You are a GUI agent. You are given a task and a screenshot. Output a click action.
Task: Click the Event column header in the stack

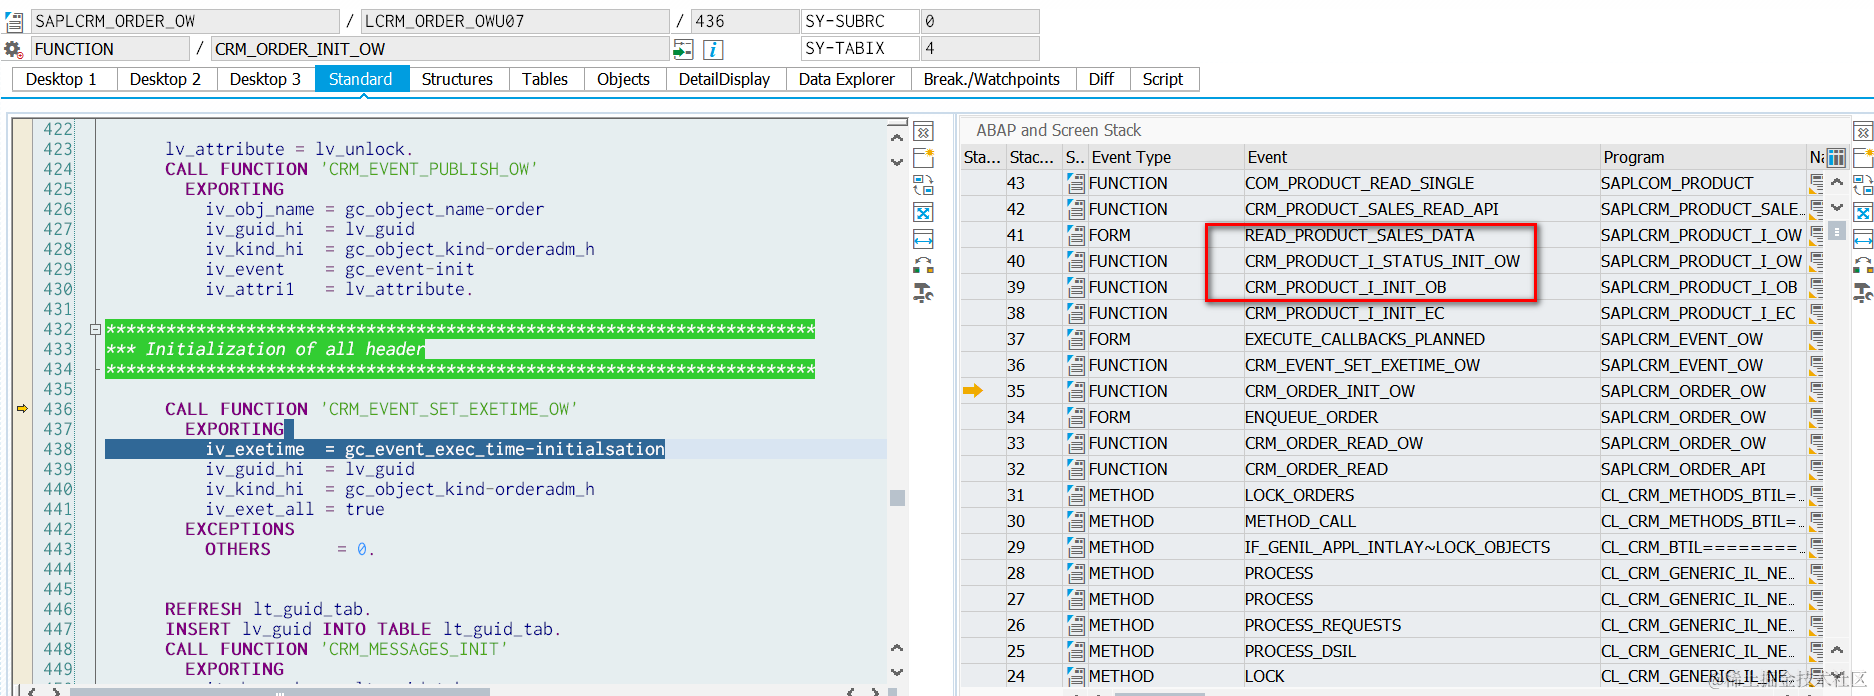[1421, 157]
